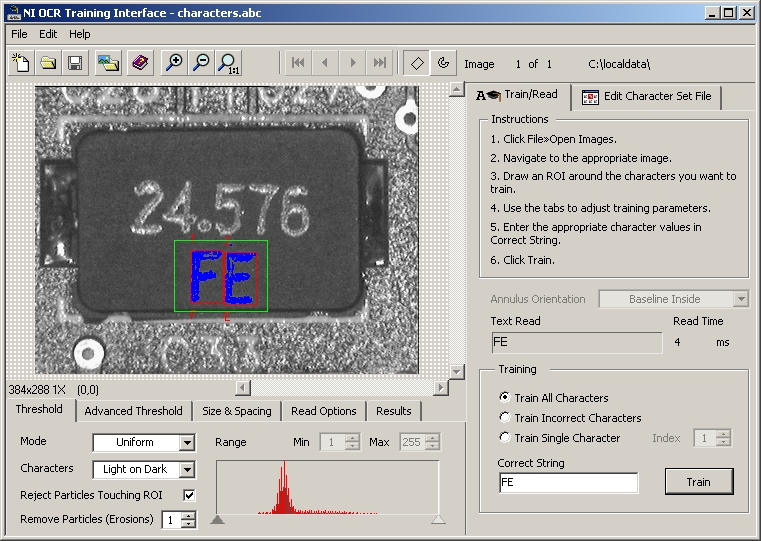Go to the previous image
The width and height of the screenshot is (761, 541).
pos(325,63)
